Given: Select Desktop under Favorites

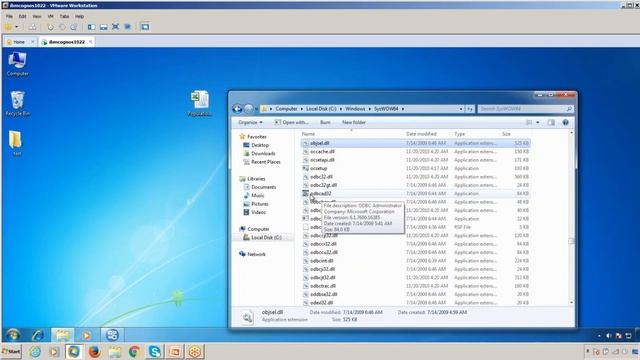Looking at the screenshot, I should pos(256,145).
